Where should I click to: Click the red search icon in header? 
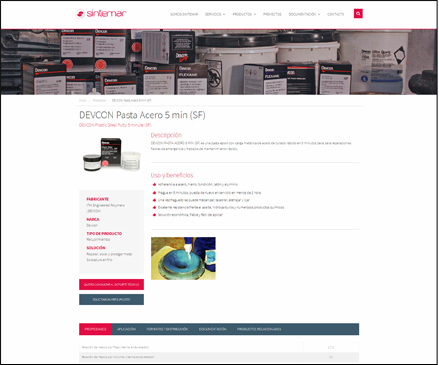tap(358, 14)
